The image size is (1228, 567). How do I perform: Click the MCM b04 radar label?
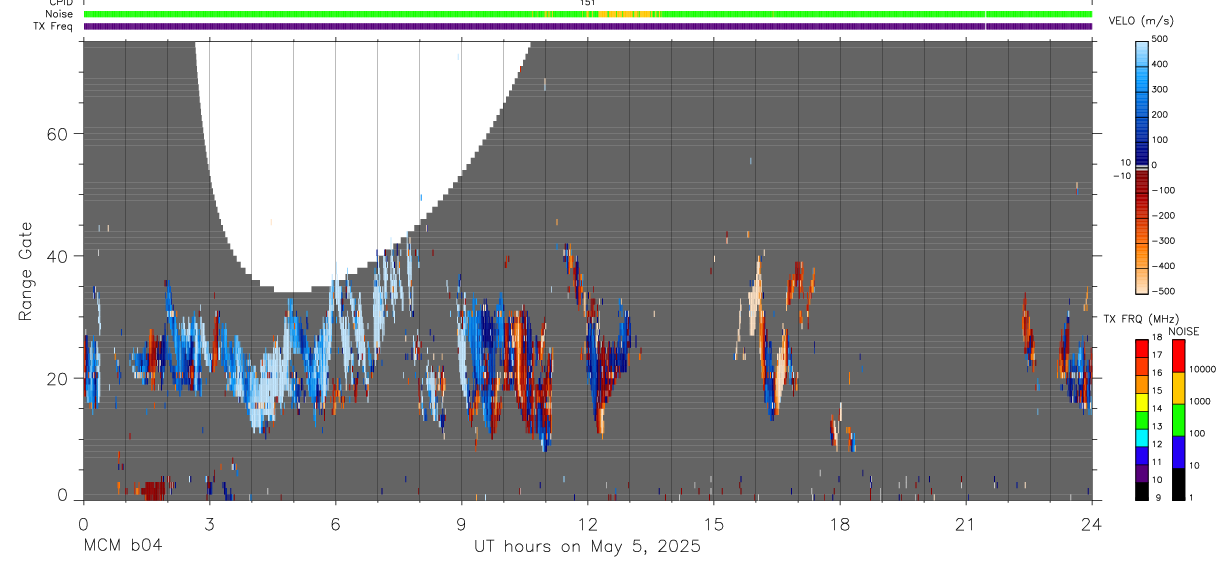[122, 546]
